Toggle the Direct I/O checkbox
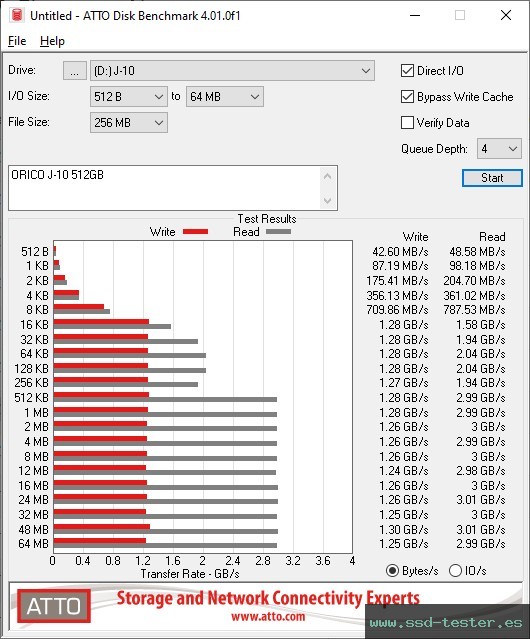 click(407, 71)
